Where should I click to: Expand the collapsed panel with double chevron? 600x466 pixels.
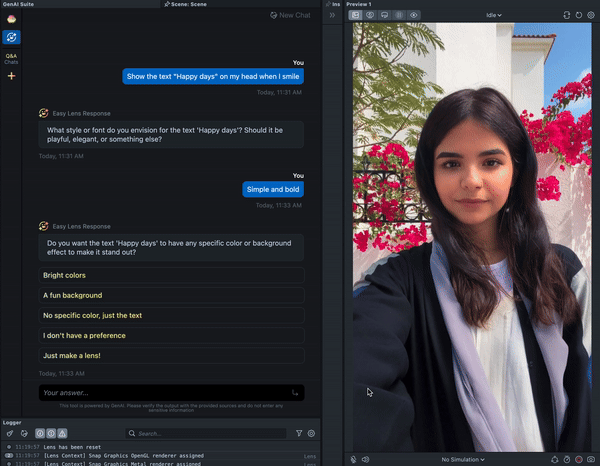pyautogui.click(x=332, y=15)
